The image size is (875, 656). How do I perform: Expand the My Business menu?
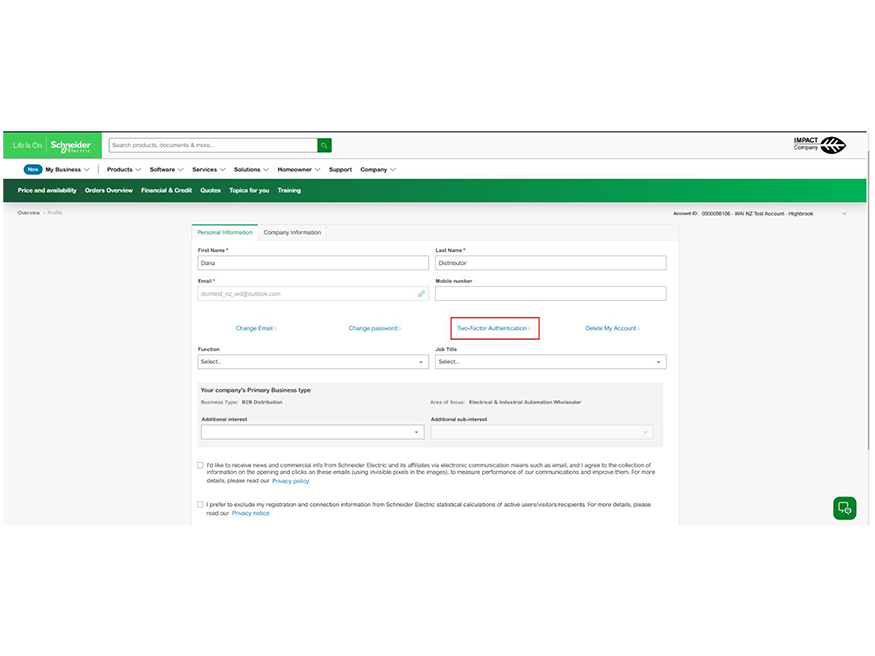click(x=67, y=170)
